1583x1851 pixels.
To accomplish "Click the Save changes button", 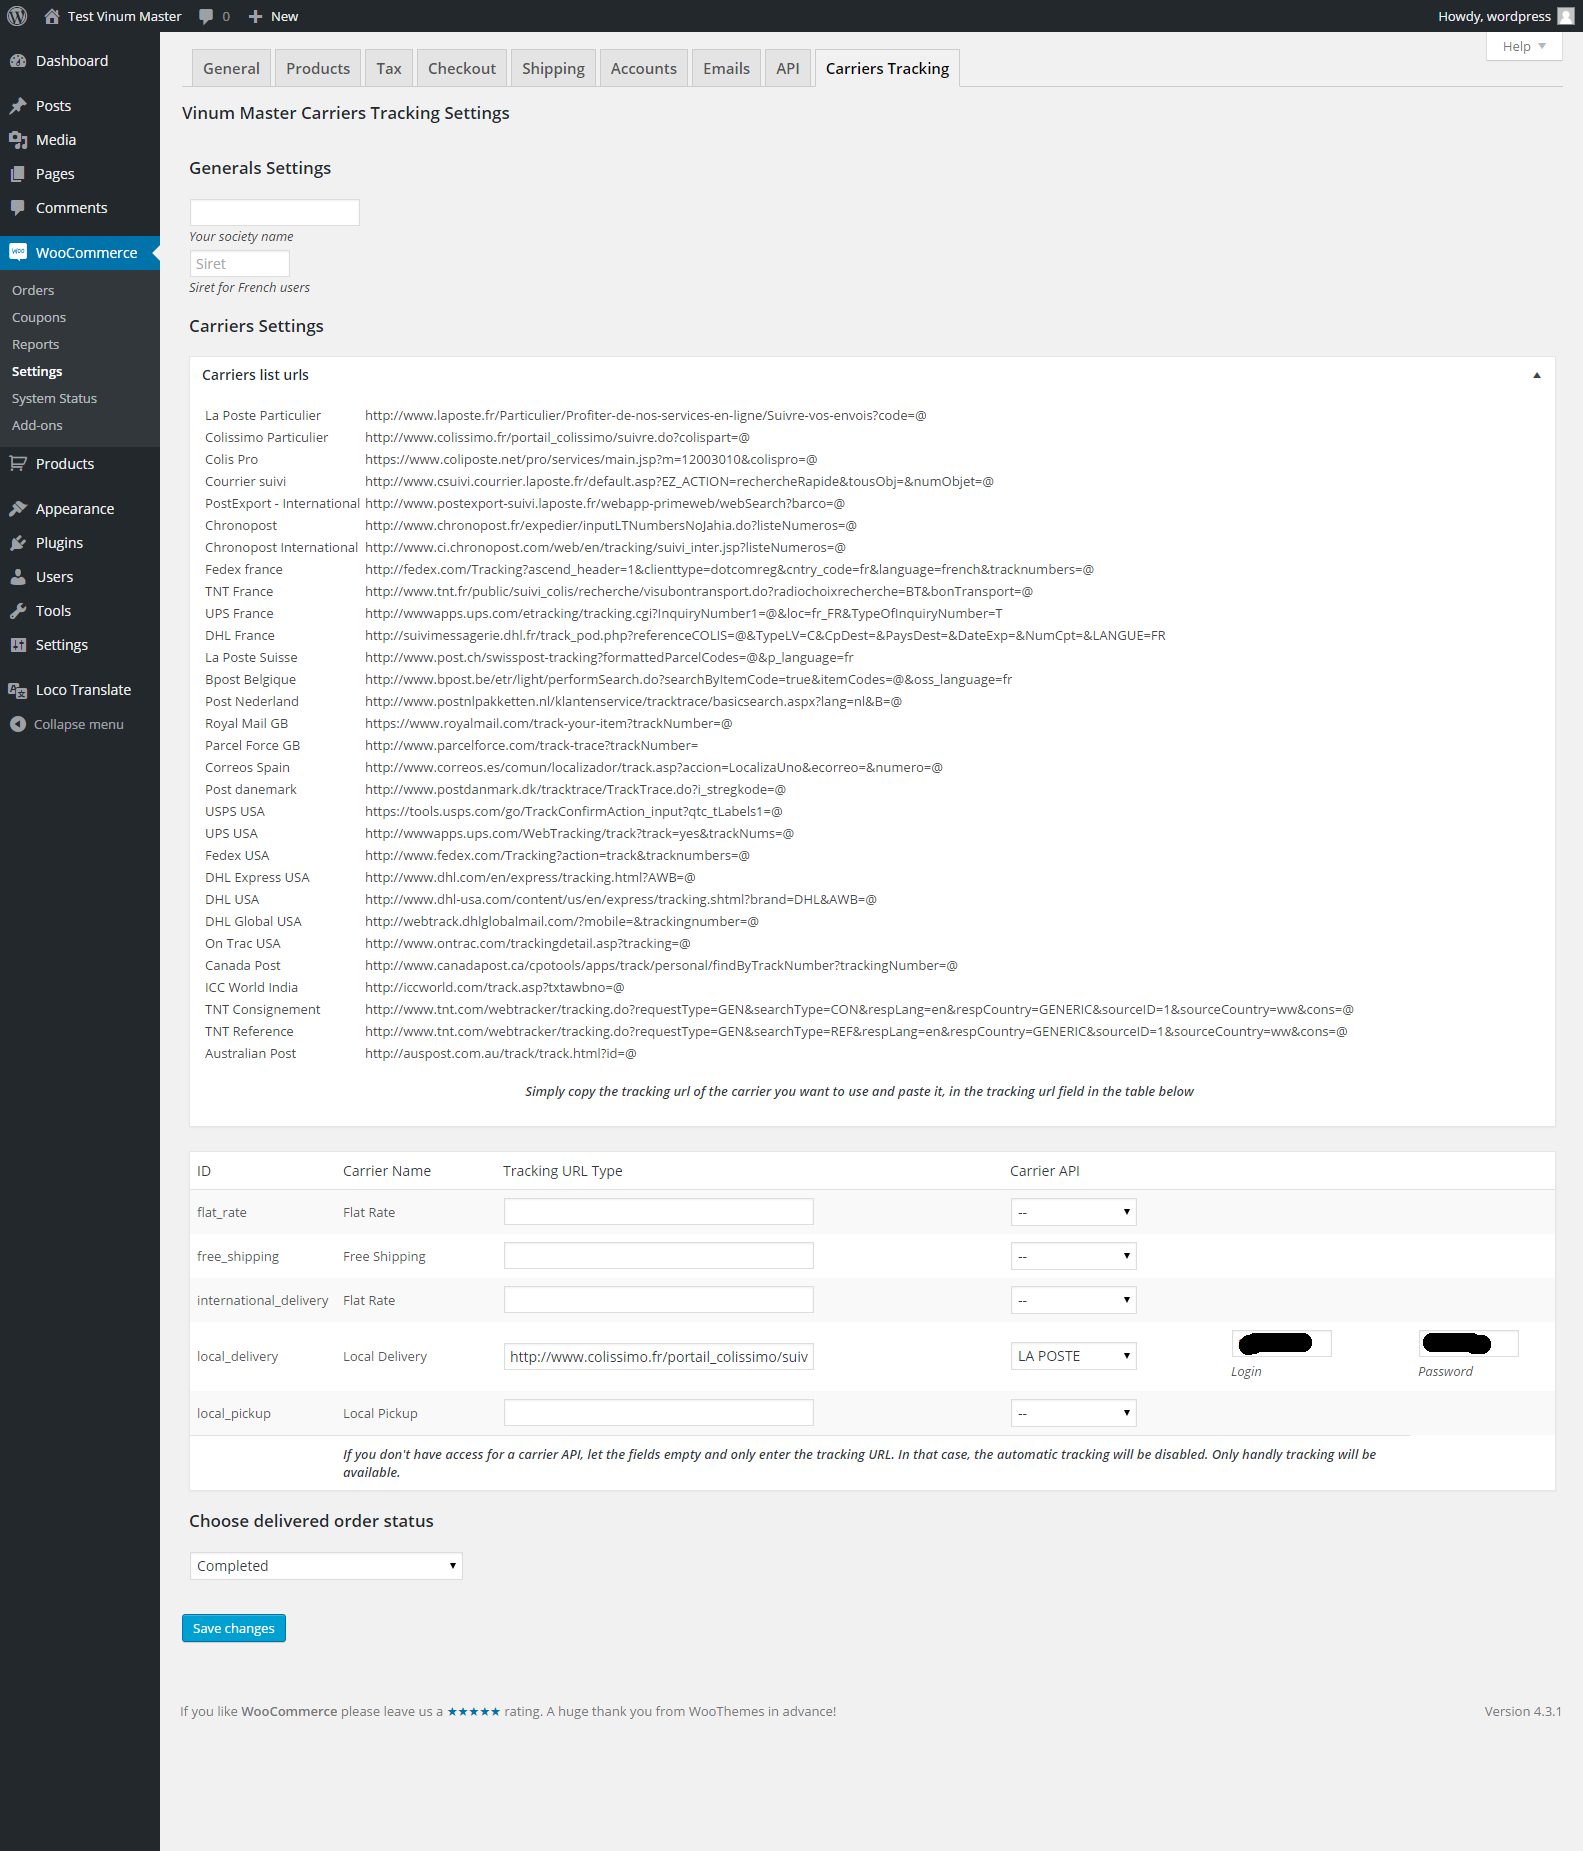I will [x=234, y=1628].
